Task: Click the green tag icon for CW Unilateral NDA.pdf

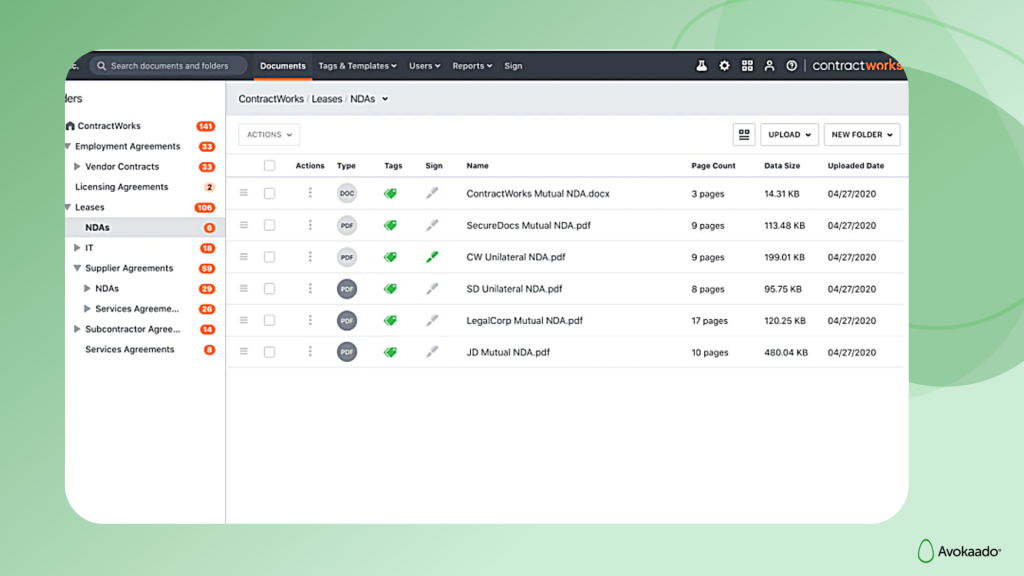Action: coord(389,257)
